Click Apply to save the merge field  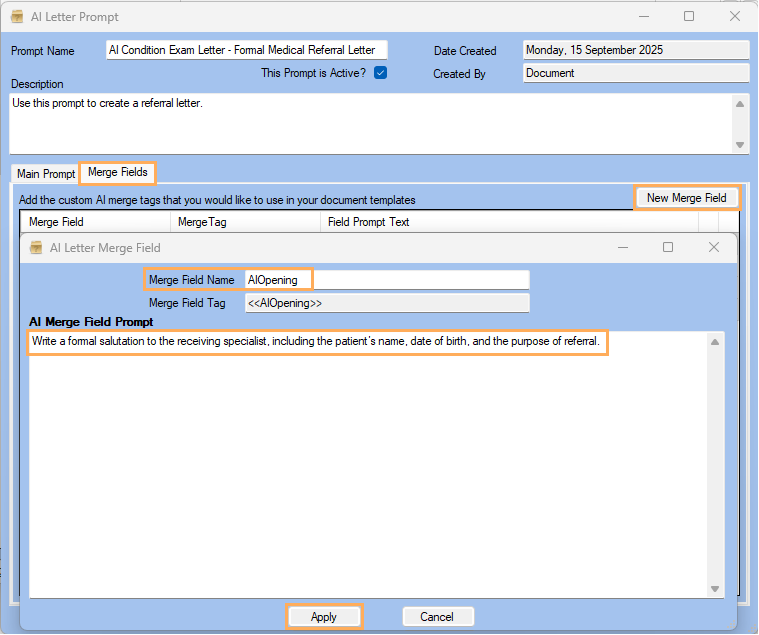(324, 617)
